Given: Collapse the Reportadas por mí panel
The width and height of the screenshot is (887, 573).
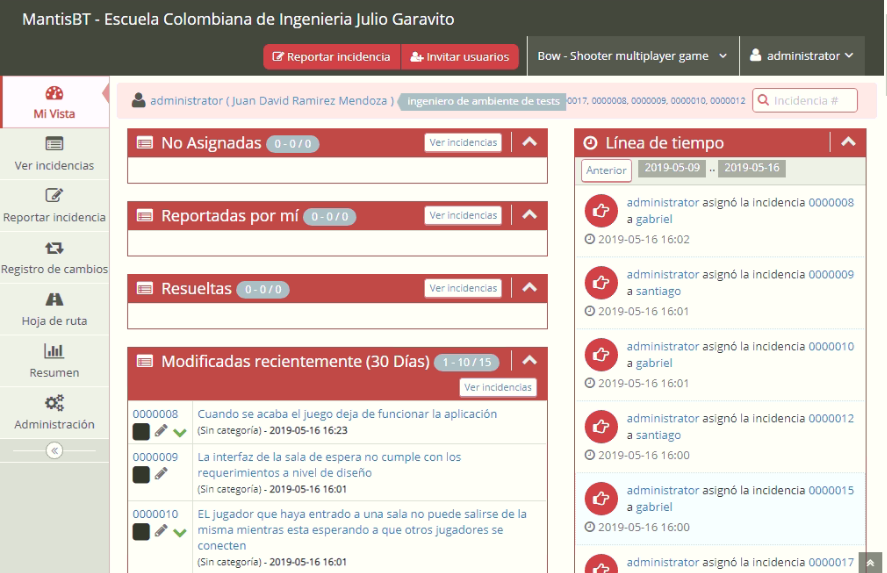Looking at the screenshot, I should click(529, 215).
